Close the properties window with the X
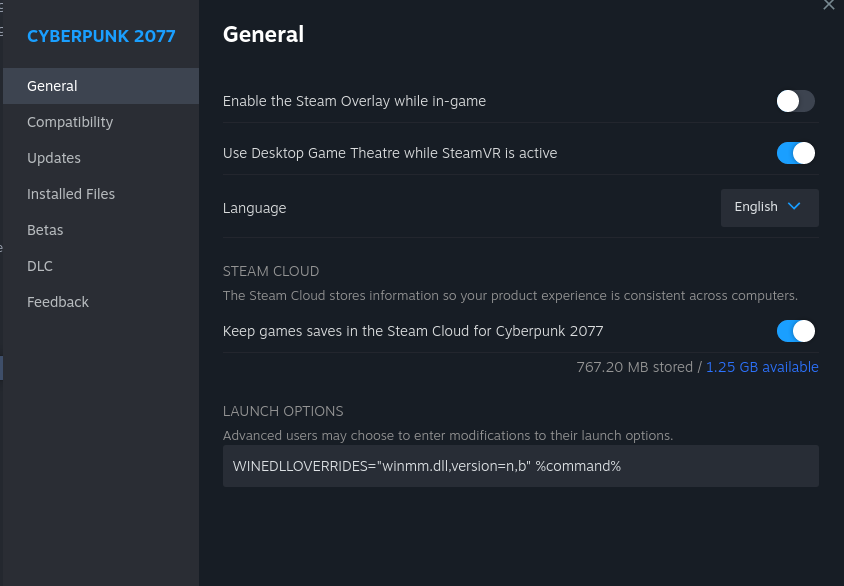 (828, 5)
